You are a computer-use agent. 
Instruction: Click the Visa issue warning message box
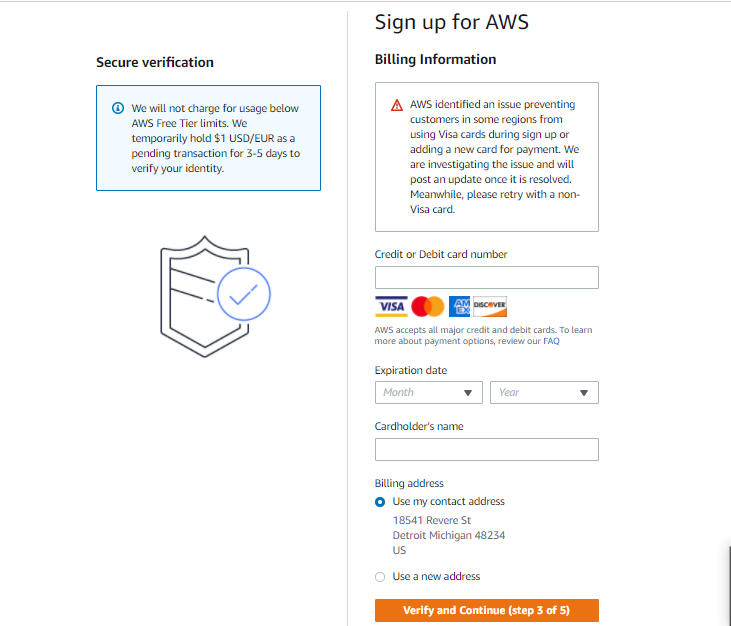(487, 157)
